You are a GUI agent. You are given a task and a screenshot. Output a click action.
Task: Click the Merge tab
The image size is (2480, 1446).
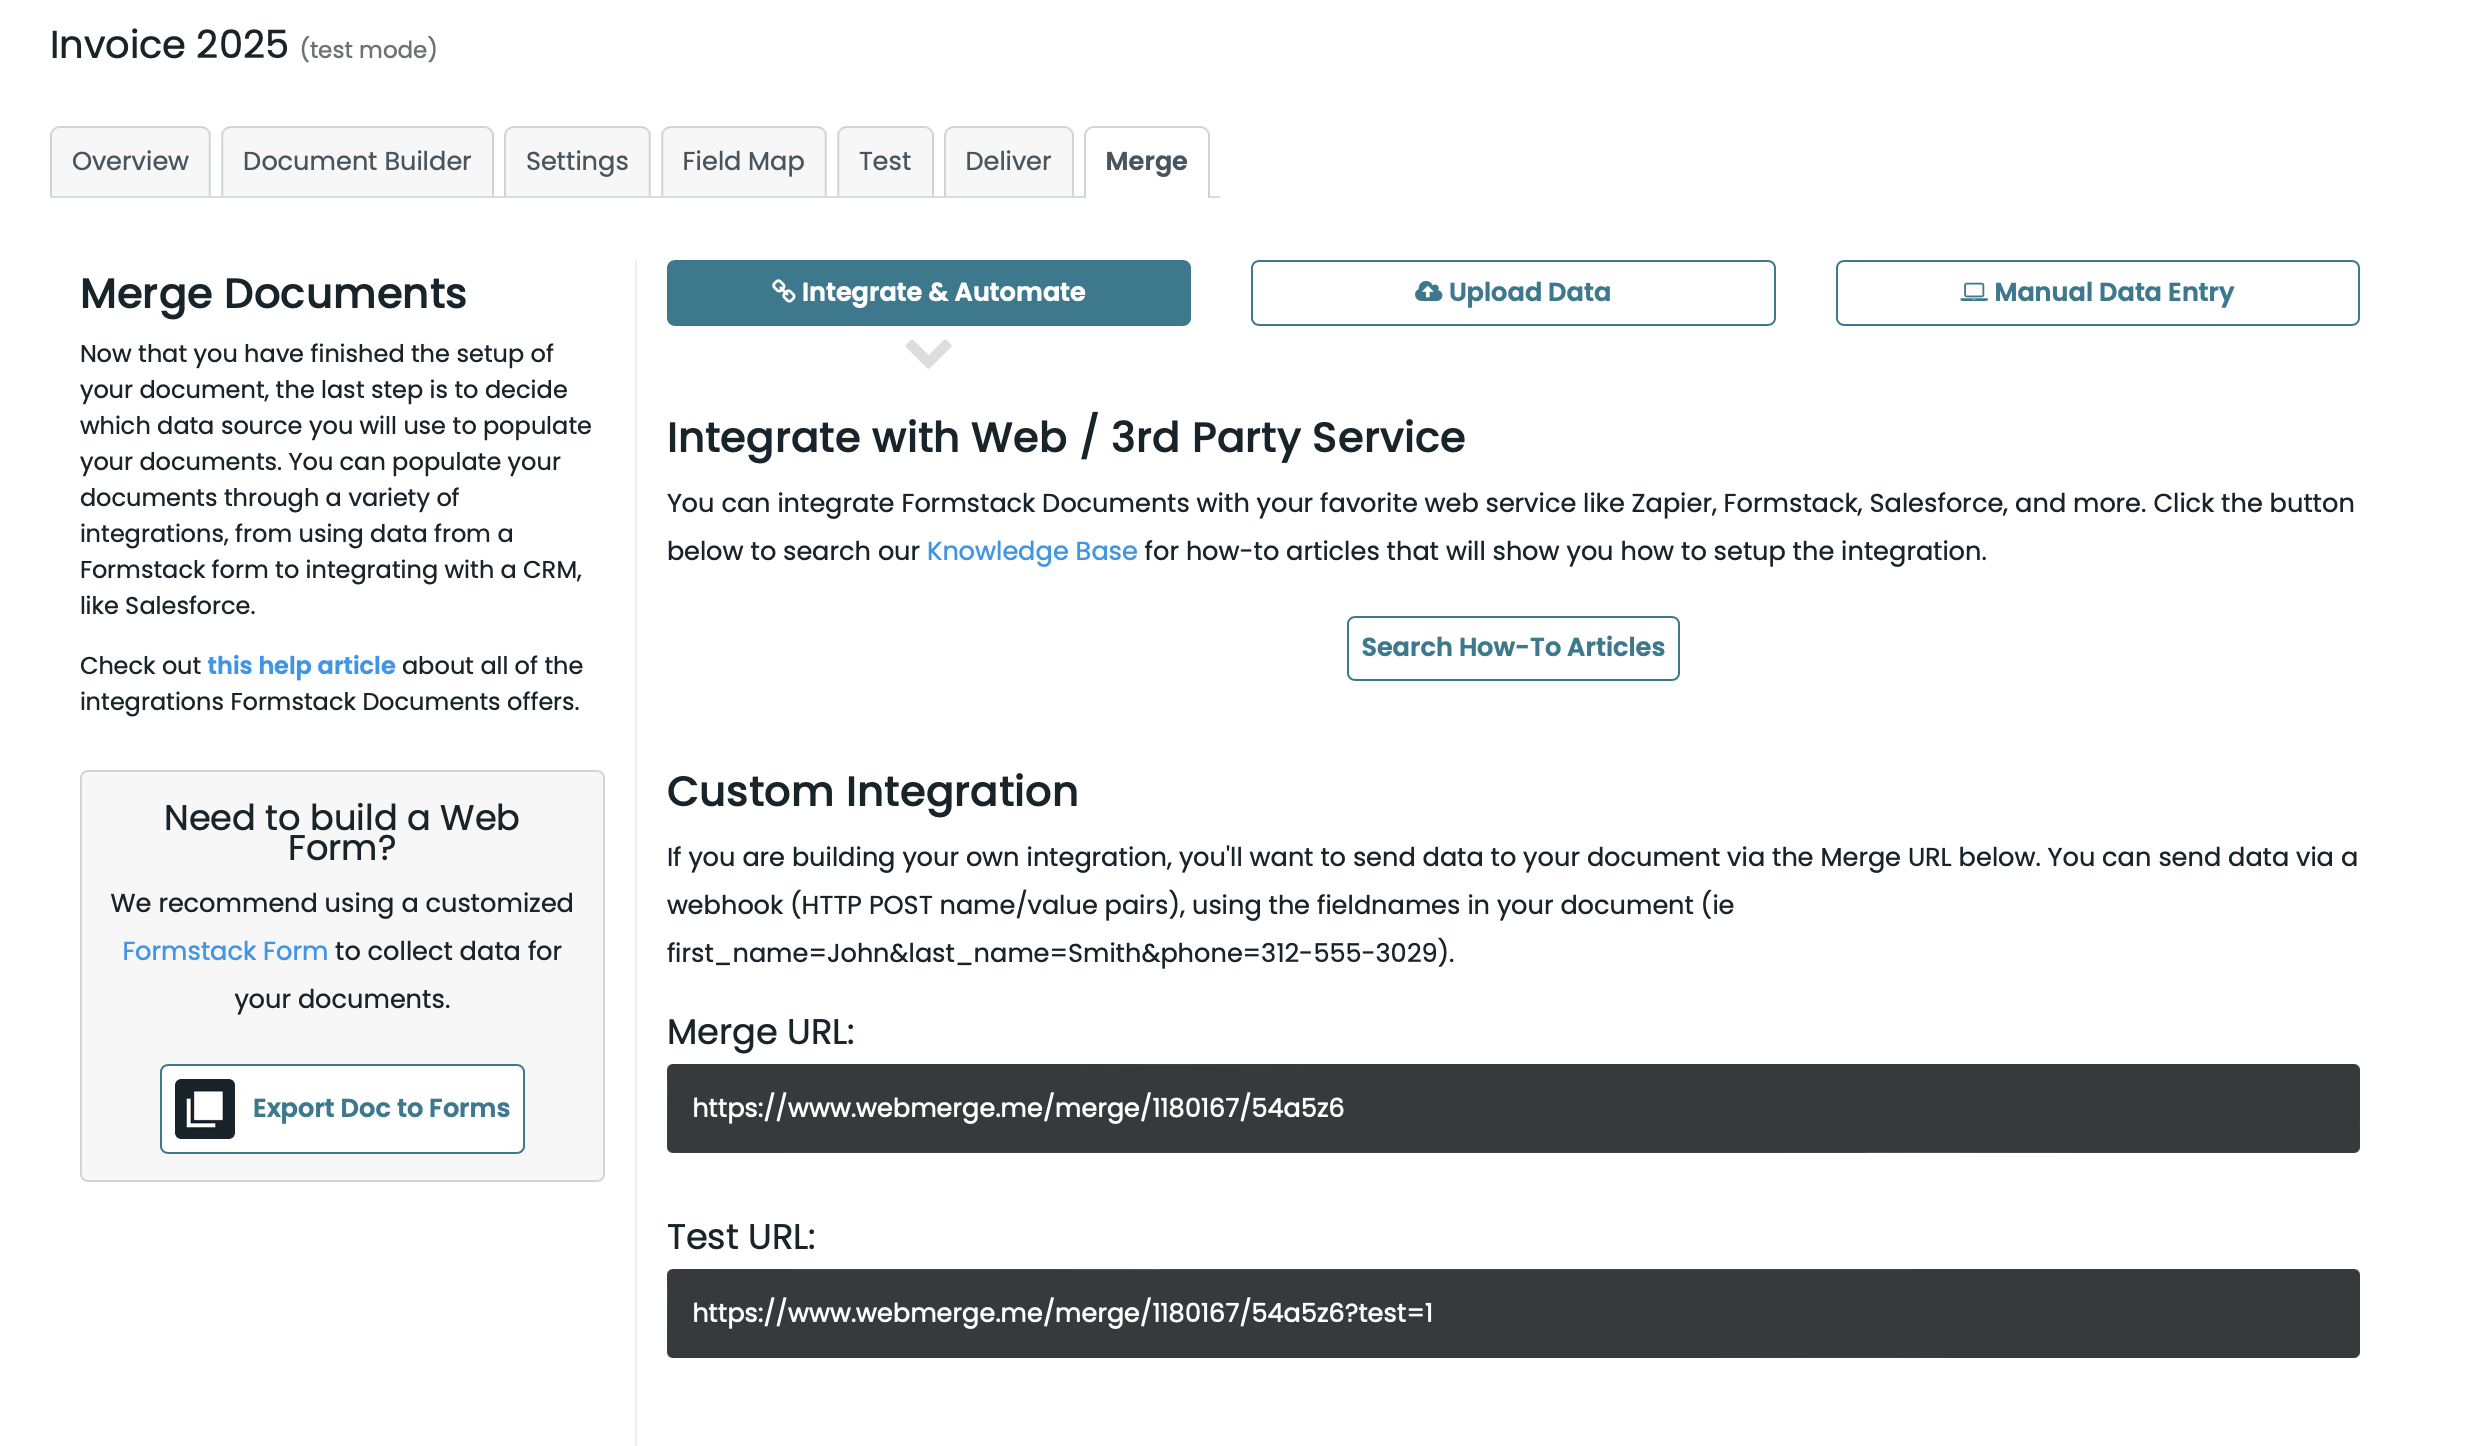pyautogui.click(x=1146, y=161)
